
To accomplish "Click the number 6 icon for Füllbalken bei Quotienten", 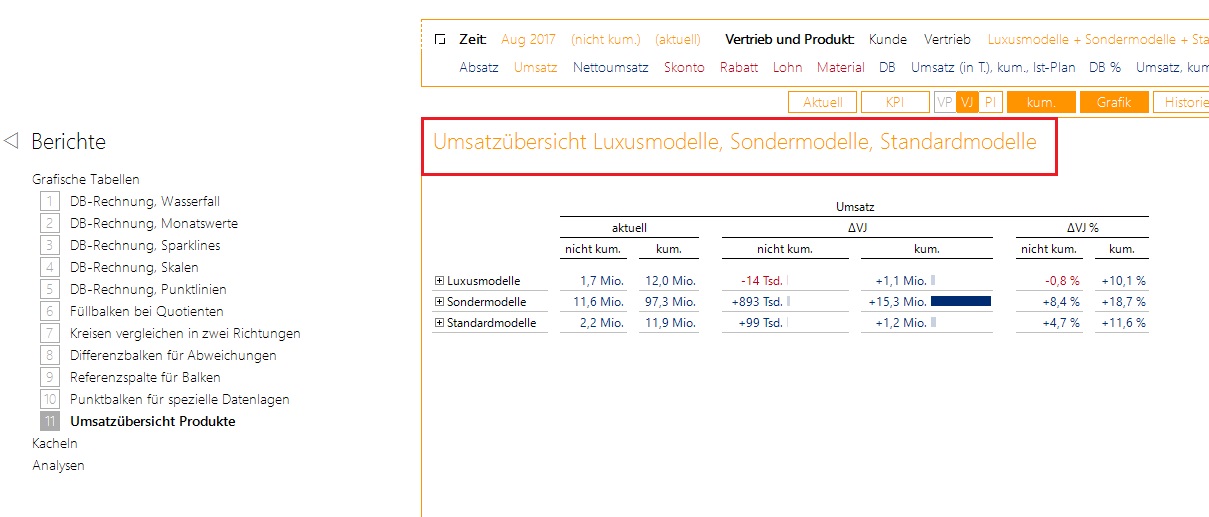I will pos(49,312).
